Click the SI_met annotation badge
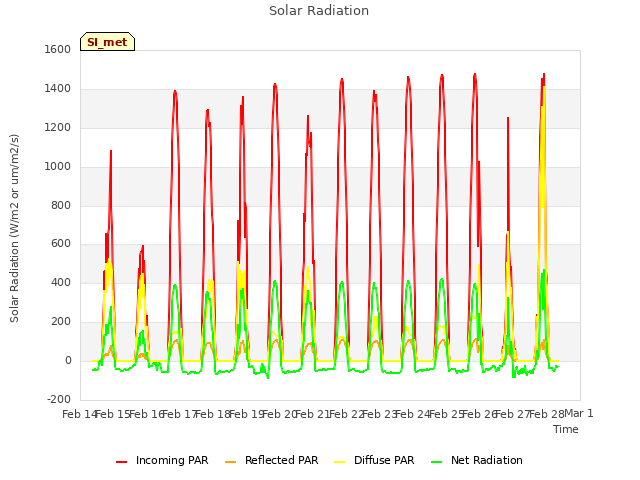640x480 pixels. coord(107,42)
